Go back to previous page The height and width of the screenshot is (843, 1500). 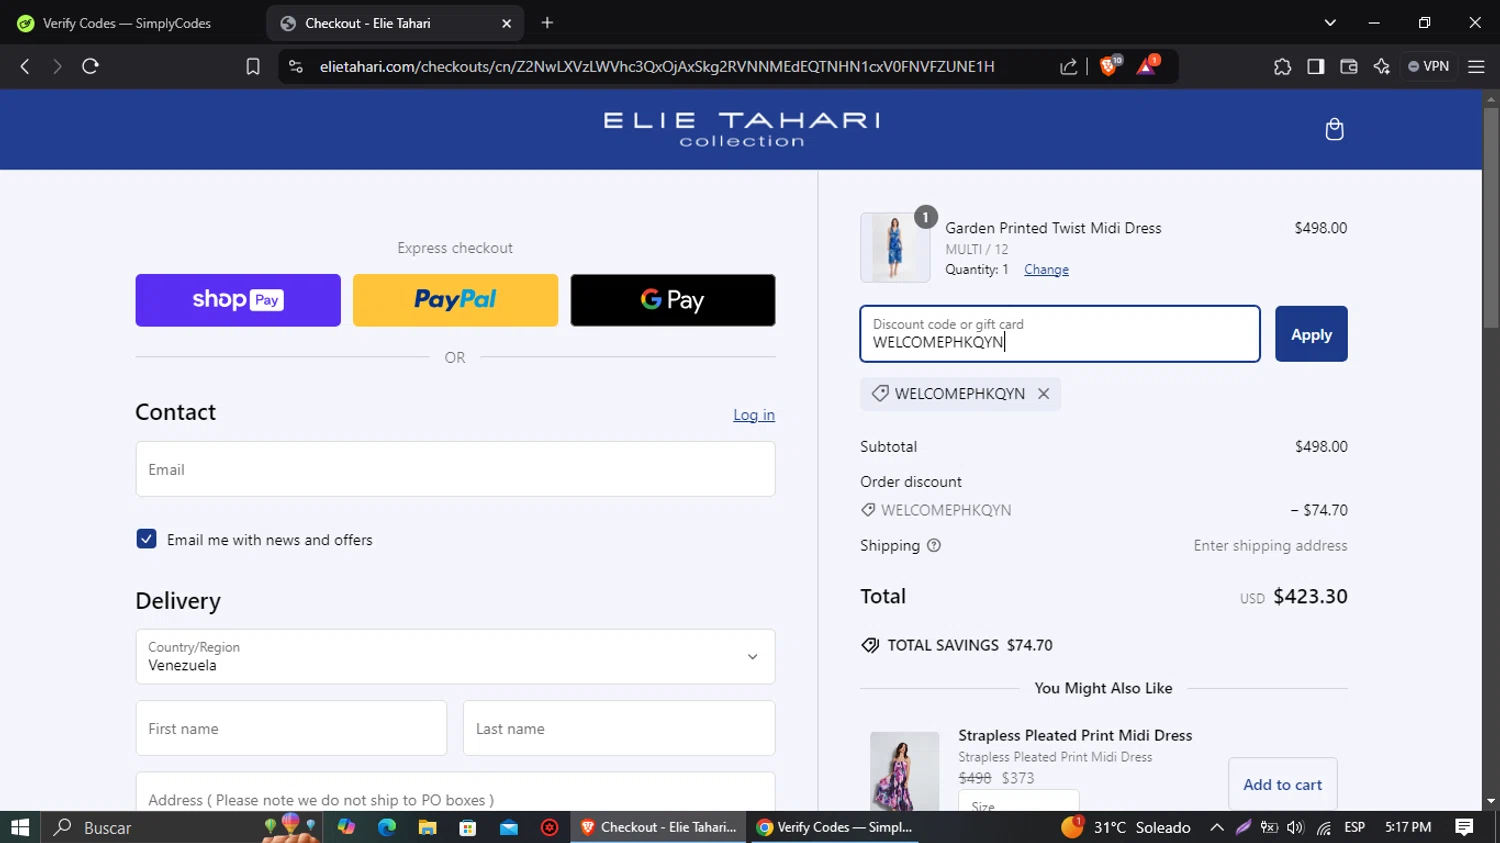[25, 66]
